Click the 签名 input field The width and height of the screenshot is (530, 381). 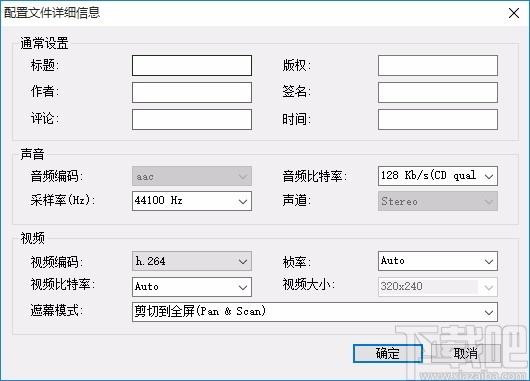[438, 92]
